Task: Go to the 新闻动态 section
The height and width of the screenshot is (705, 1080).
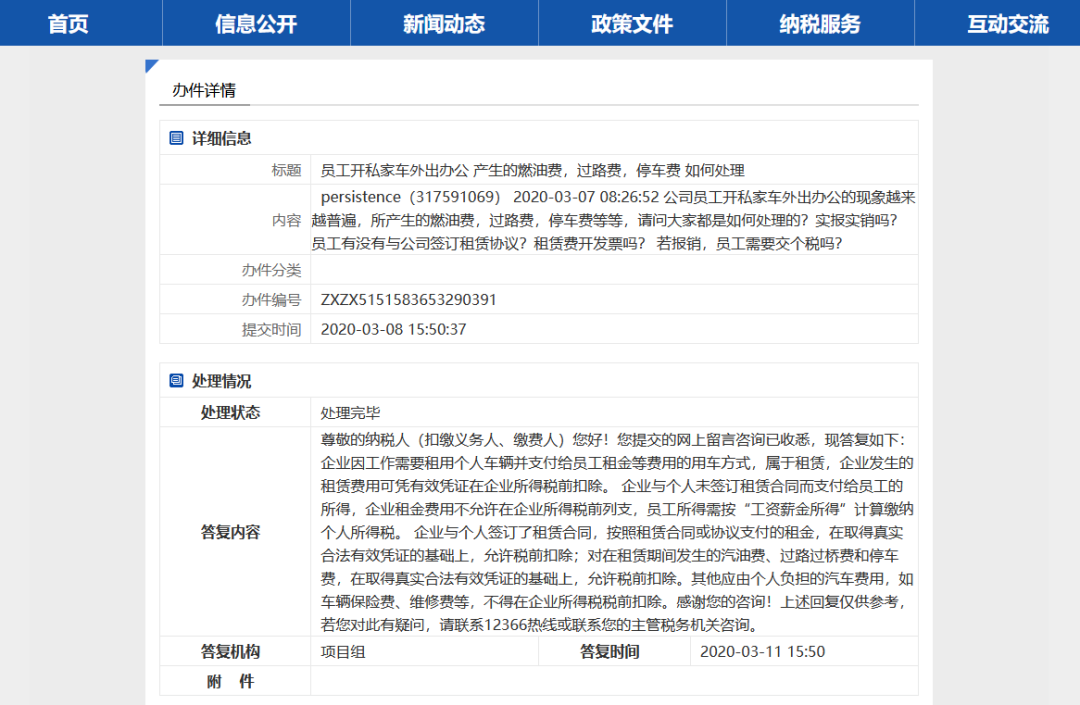Action: click(x=444, y=24)
